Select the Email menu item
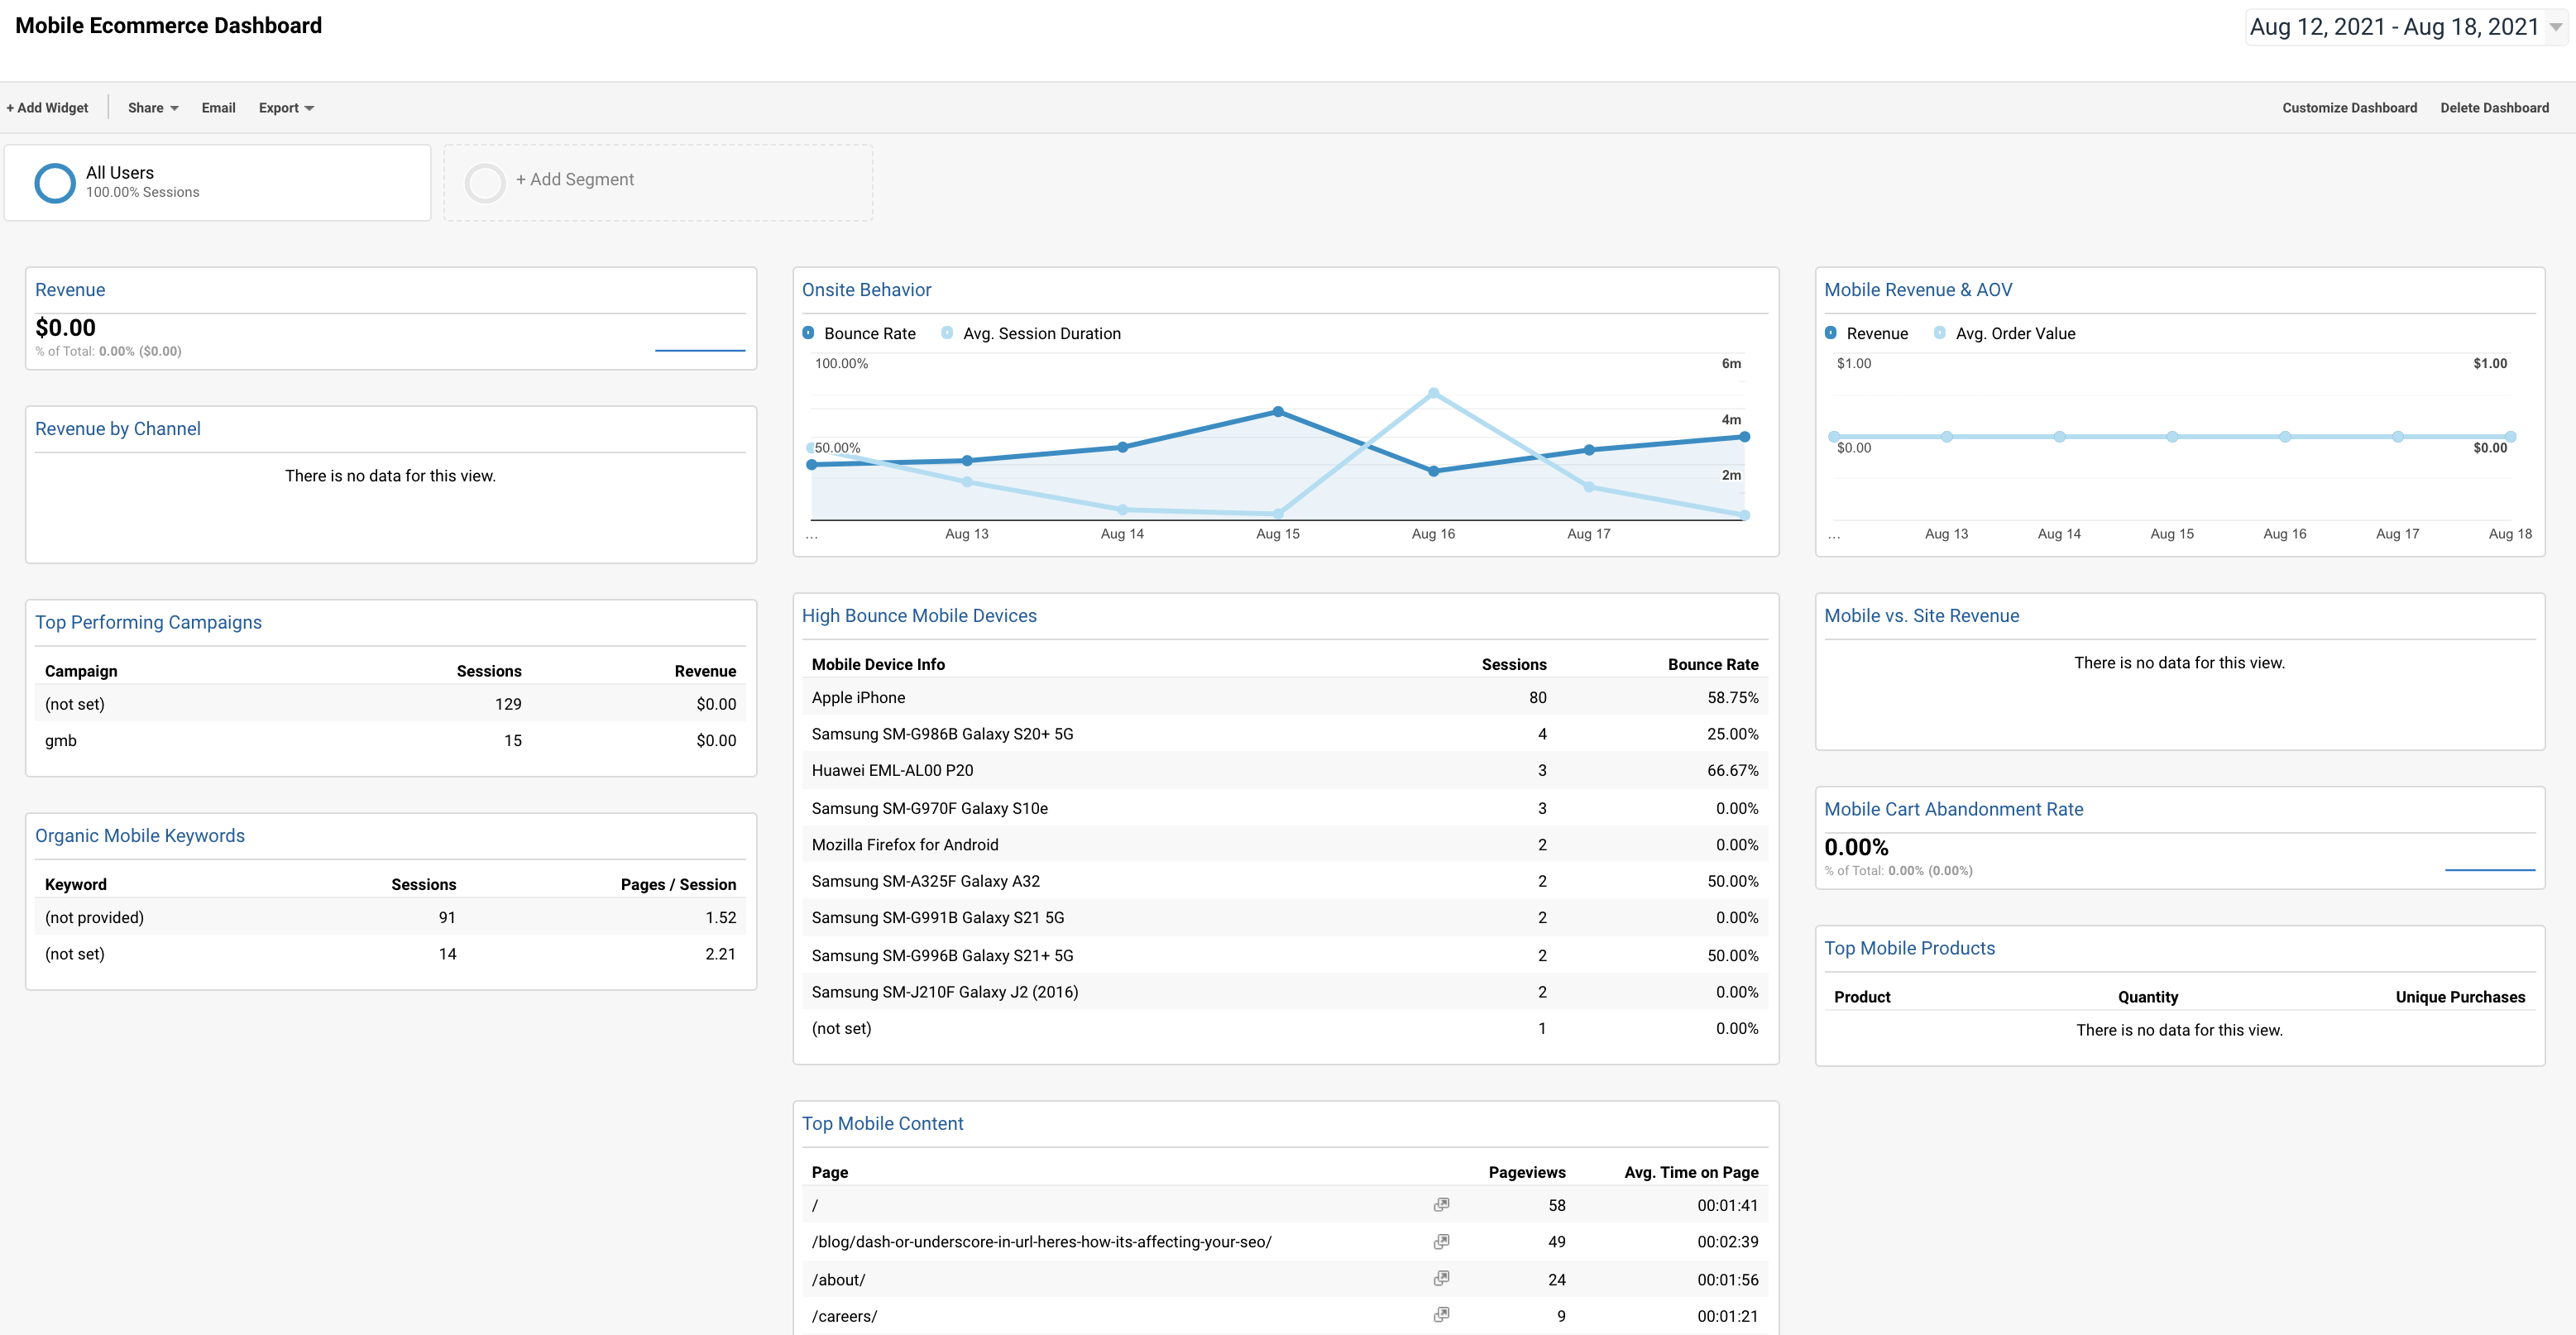Screen dimensions: 2576x1335 [x=218, y=107]
